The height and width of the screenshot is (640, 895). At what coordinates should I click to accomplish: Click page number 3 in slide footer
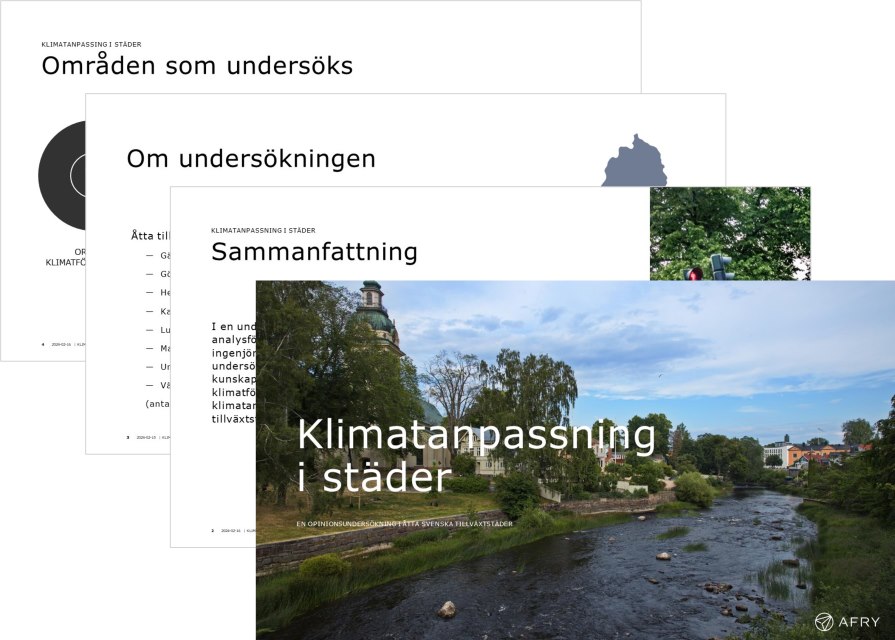tap(128, 437)
